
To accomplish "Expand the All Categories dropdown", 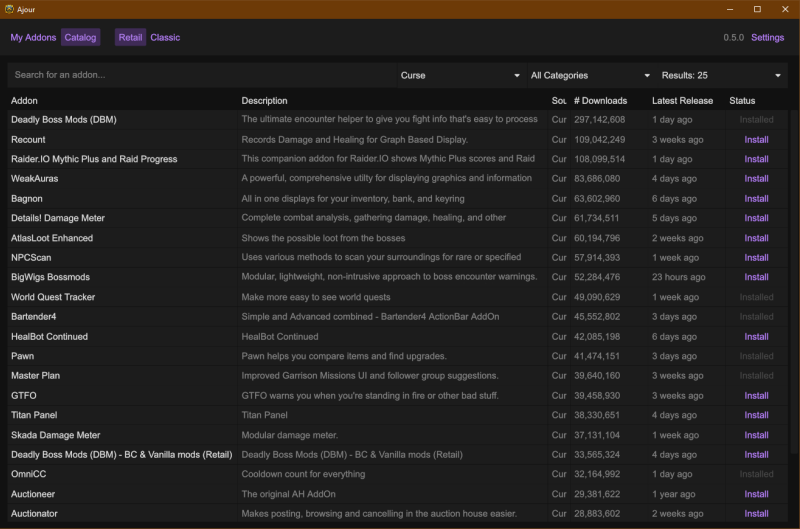I will (x=591, y=75).
